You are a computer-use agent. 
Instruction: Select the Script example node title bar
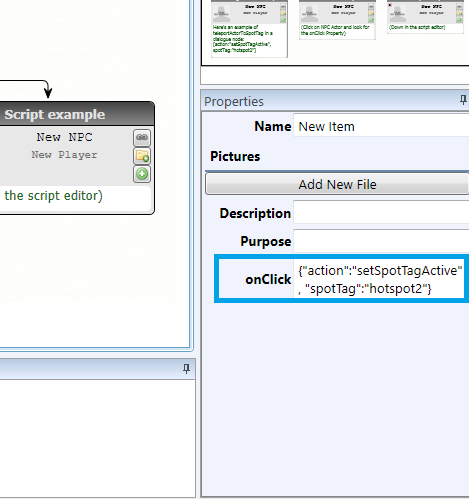77,114
